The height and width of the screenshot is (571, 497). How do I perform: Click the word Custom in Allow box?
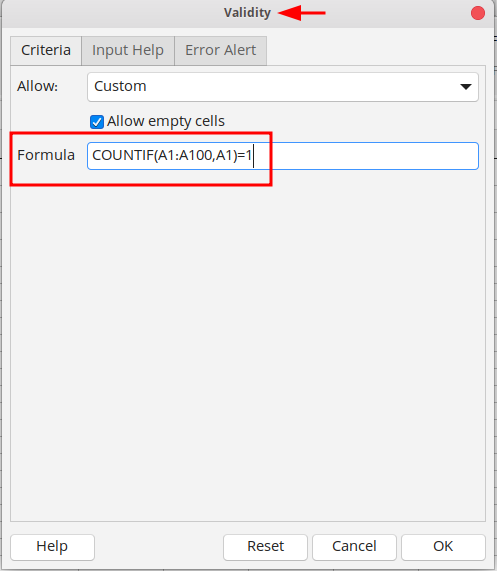(120, 86)
